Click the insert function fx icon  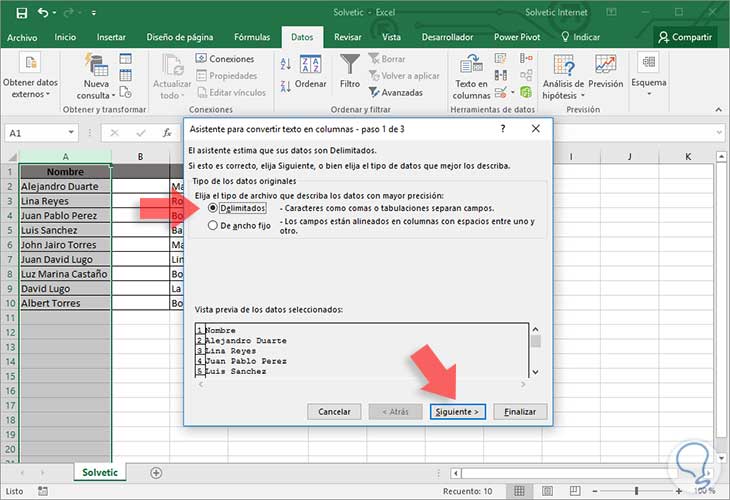tap(167, 133)
